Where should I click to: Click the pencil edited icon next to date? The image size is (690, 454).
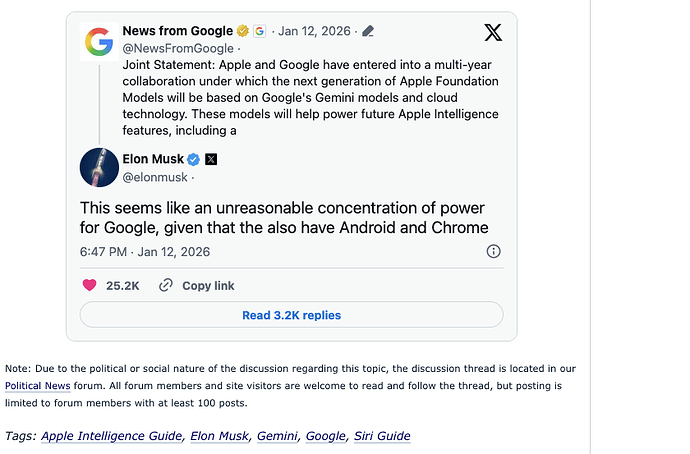367,31
